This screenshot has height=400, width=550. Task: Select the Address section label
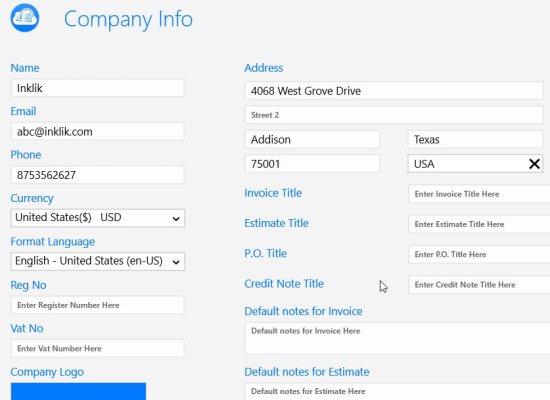264,68
